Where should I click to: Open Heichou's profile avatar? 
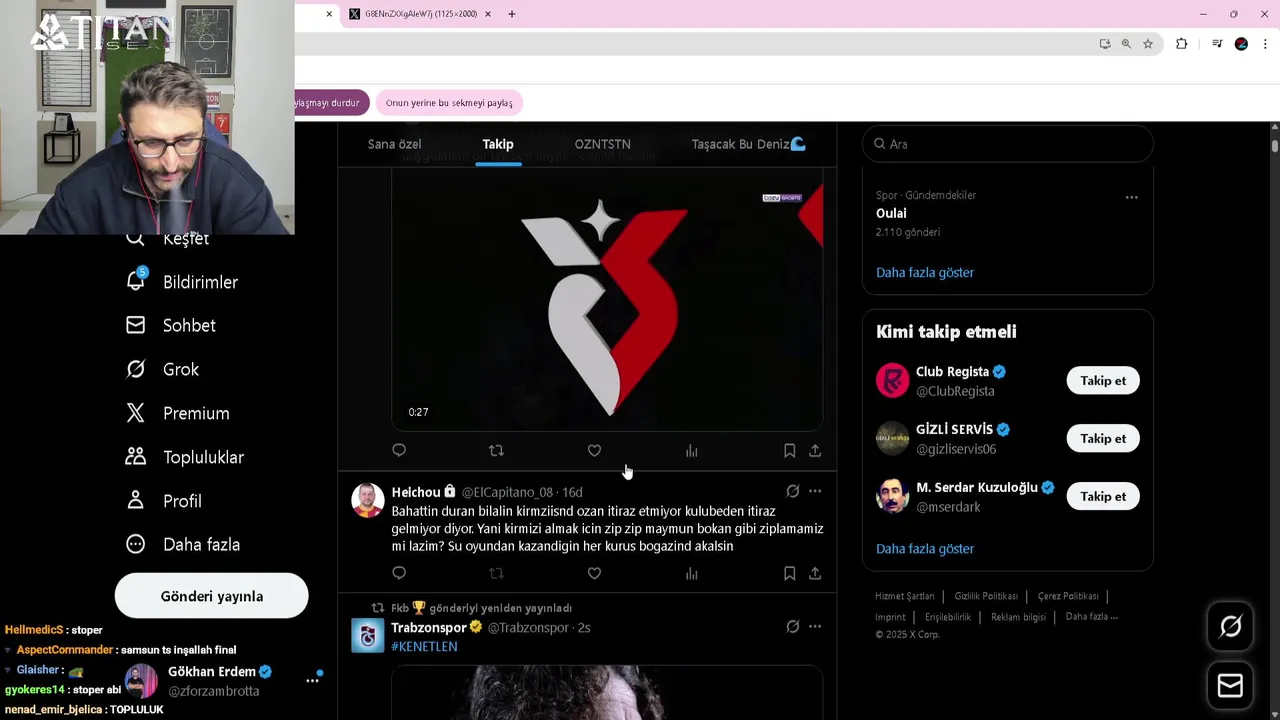tap(368, 500)
